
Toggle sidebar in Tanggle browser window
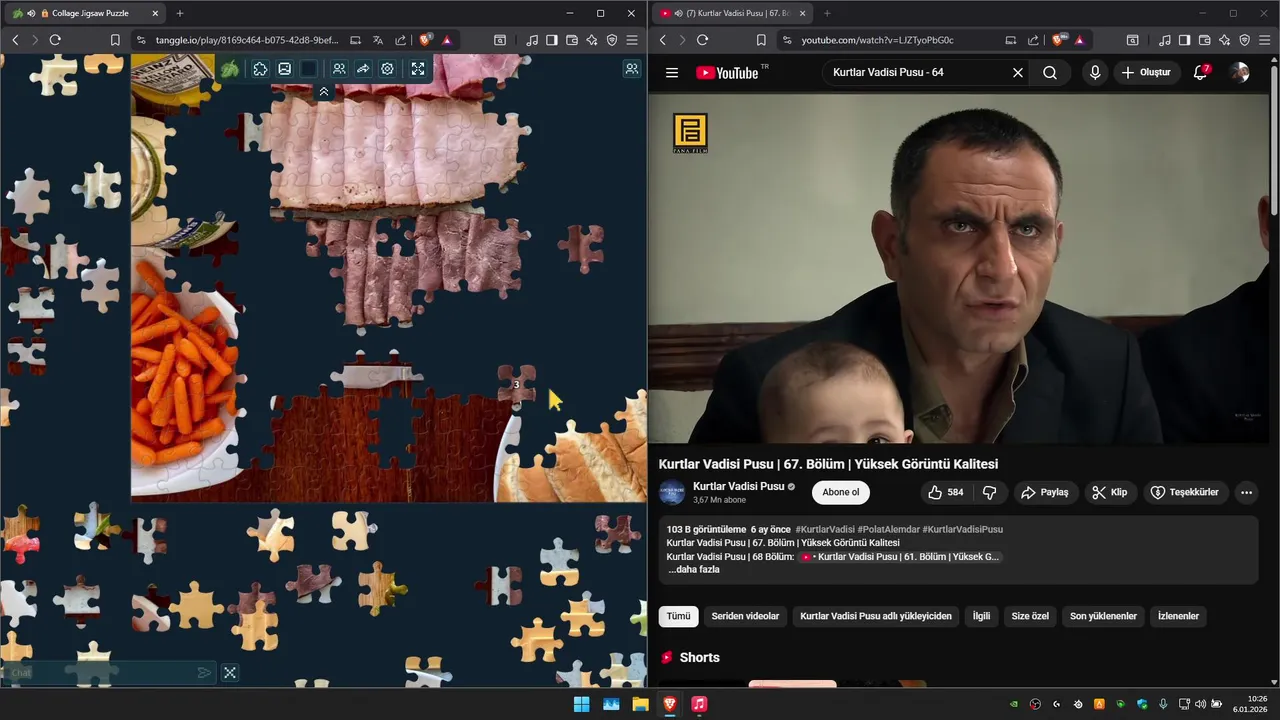(552, 40)
